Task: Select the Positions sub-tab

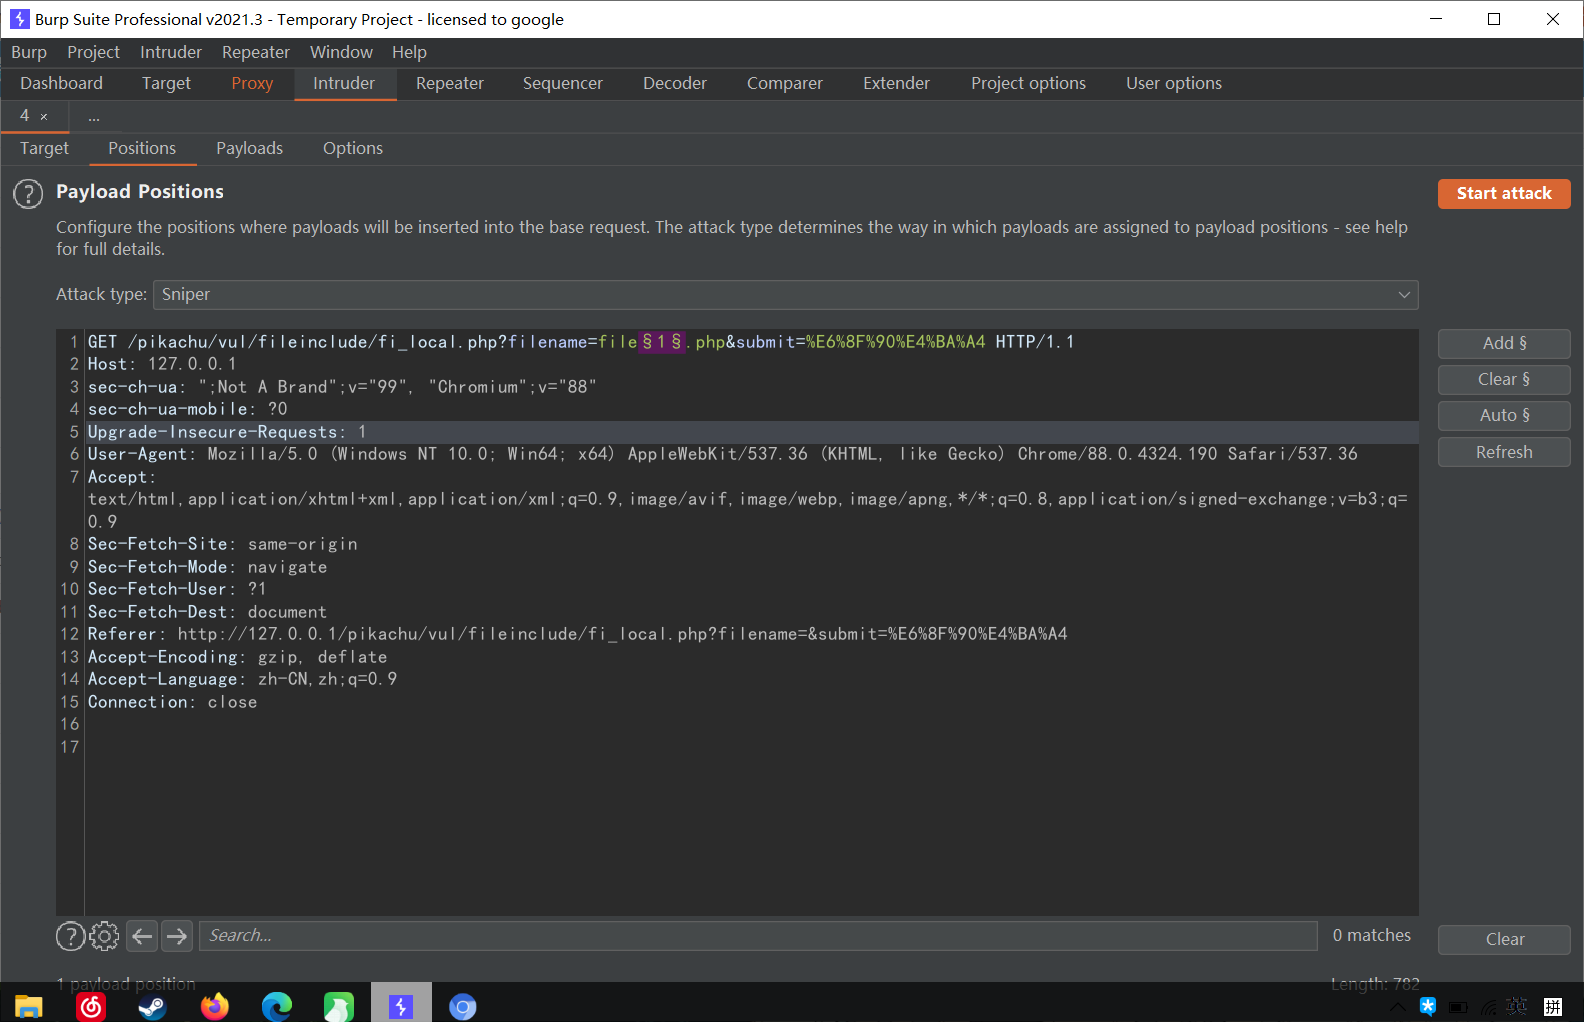Action: [x=142, y=149]
